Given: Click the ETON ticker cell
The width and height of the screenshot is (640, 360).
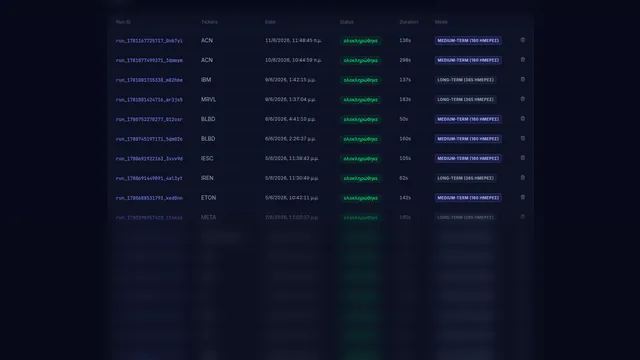Looking at the screenshot, I should [x=208, y=198].
